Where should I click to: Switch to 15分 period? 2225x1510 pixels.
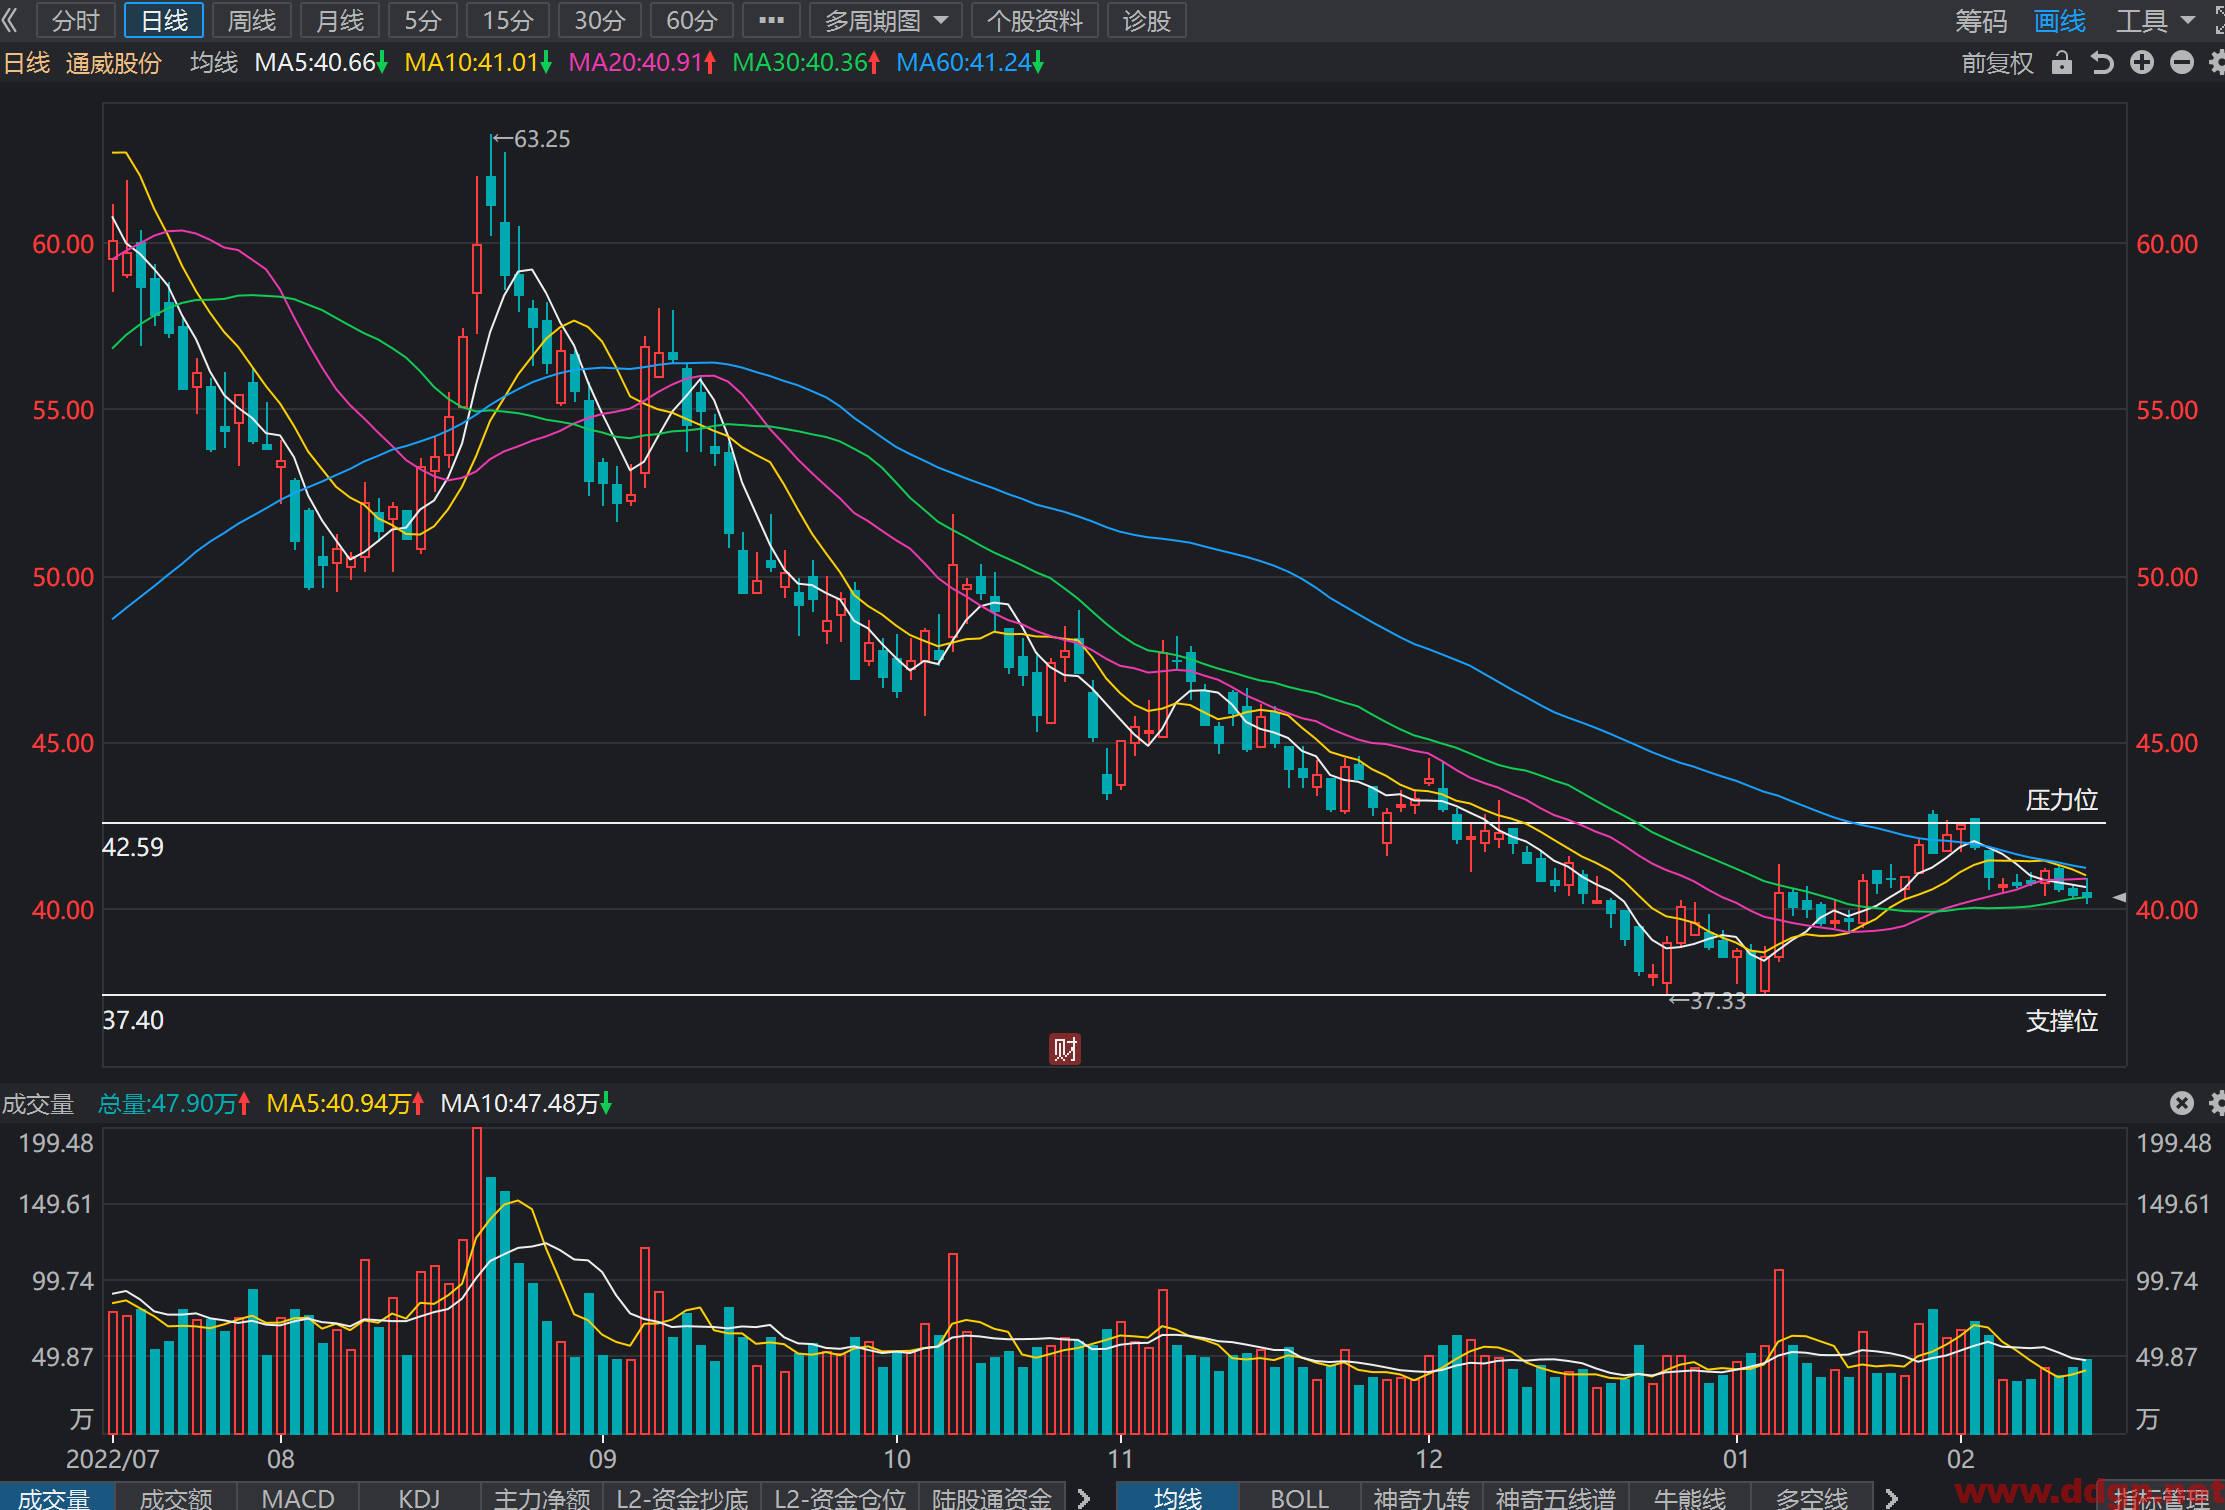508,20
